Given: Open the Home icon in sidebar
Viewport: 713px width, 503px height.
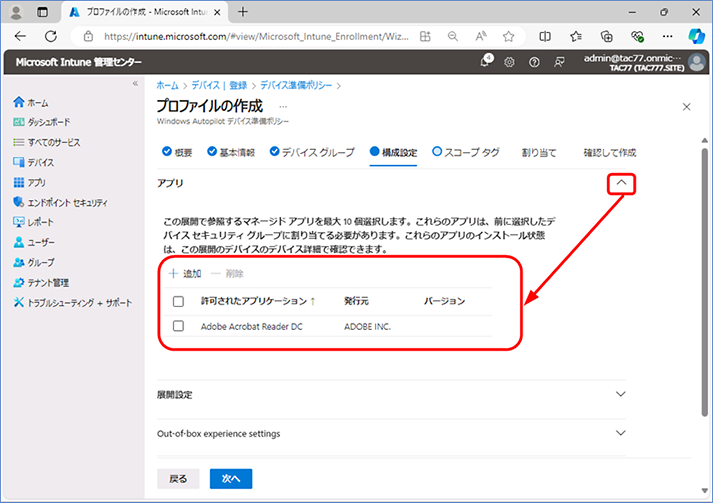Looking at the screenshot, I should tap(19, 102).
